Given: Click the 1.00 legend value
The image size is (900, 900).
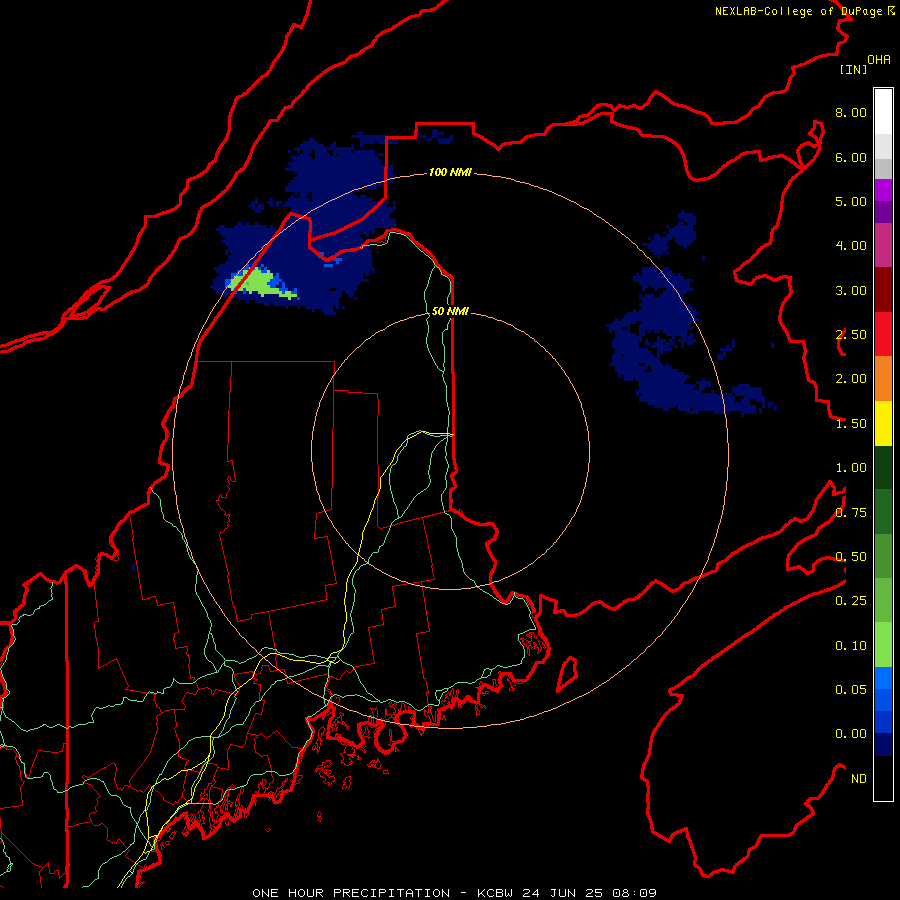Looking at the screenshot, I should click(851, 468).
